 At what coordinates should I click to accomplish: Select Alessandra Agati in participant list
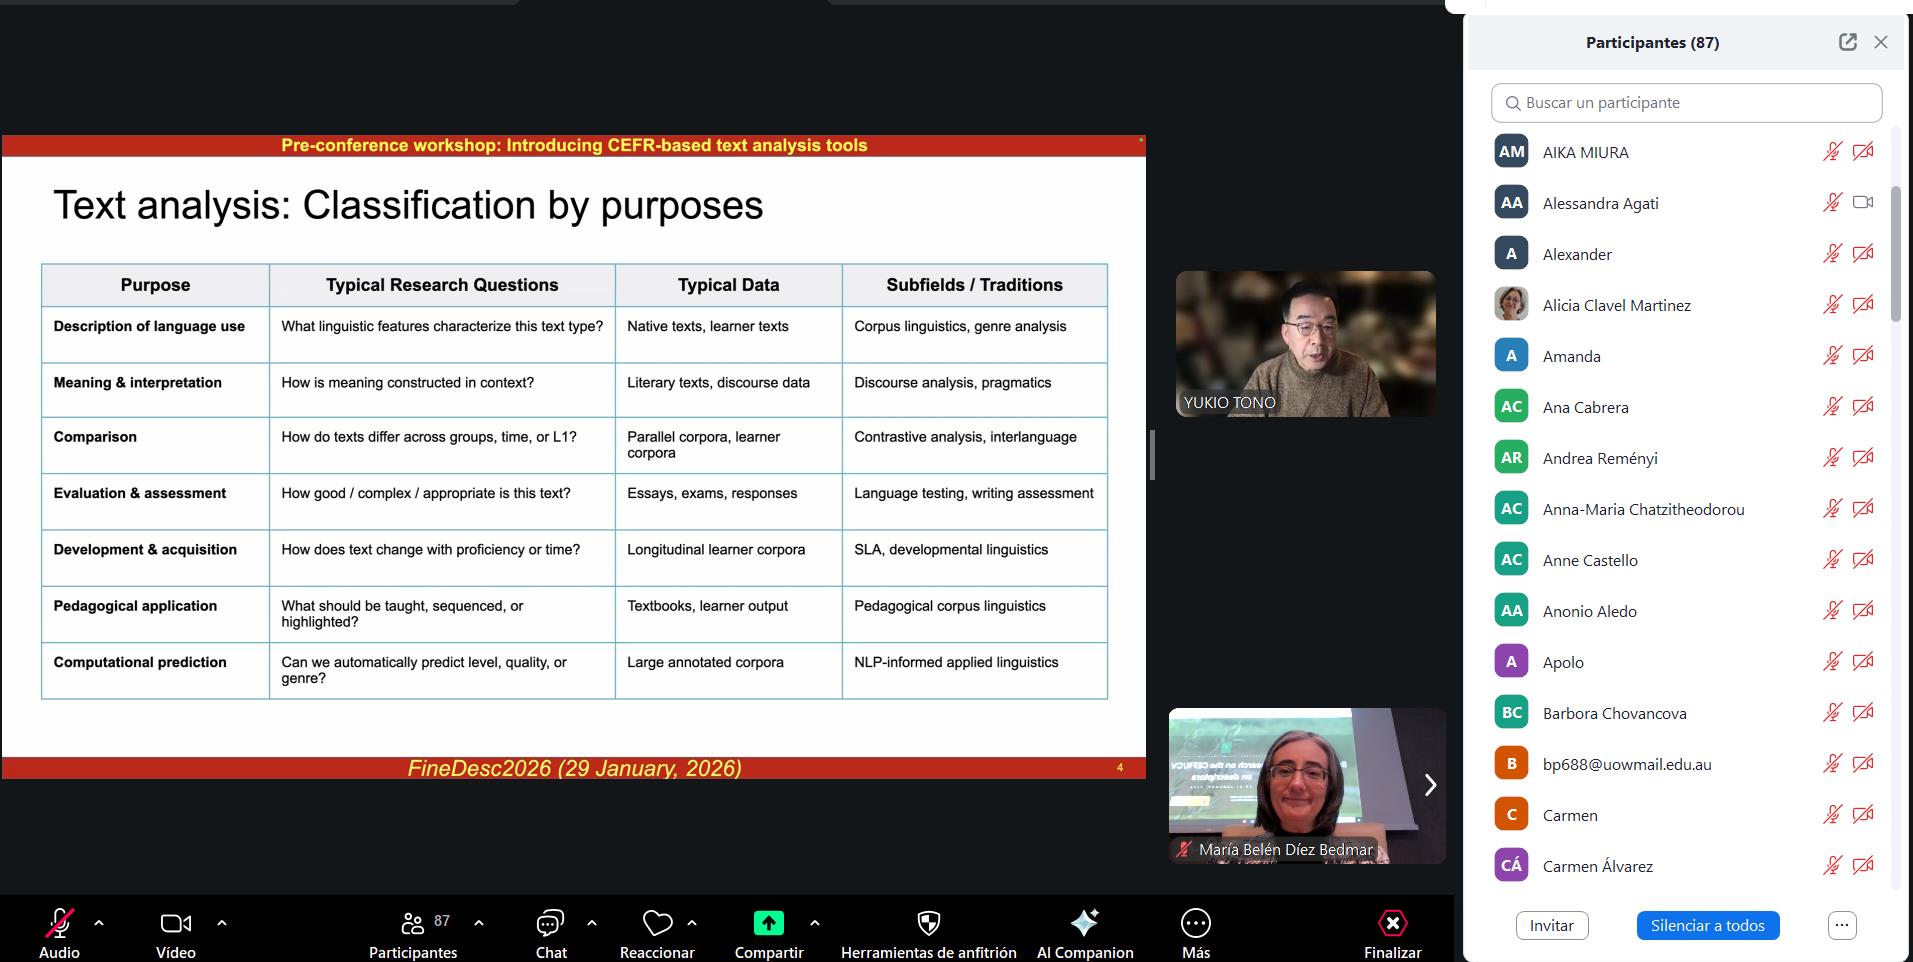pyautogui.click(x=1600, y=203)
